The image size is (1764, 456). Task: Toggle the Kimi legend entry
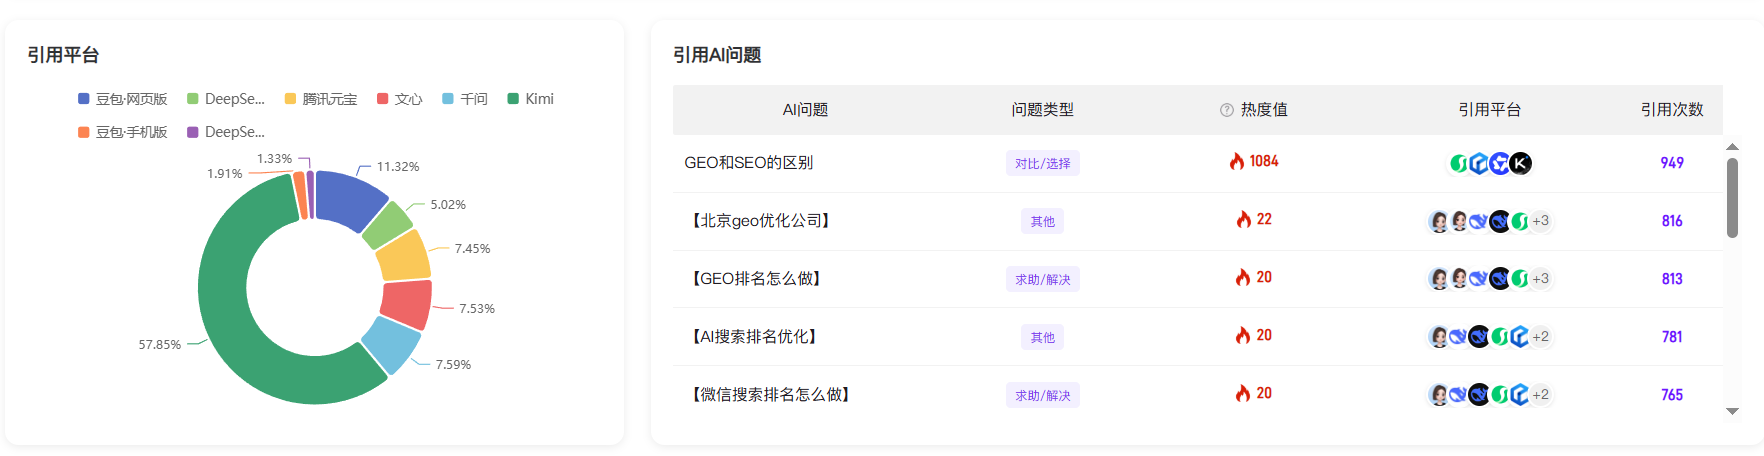pos(531,99)
